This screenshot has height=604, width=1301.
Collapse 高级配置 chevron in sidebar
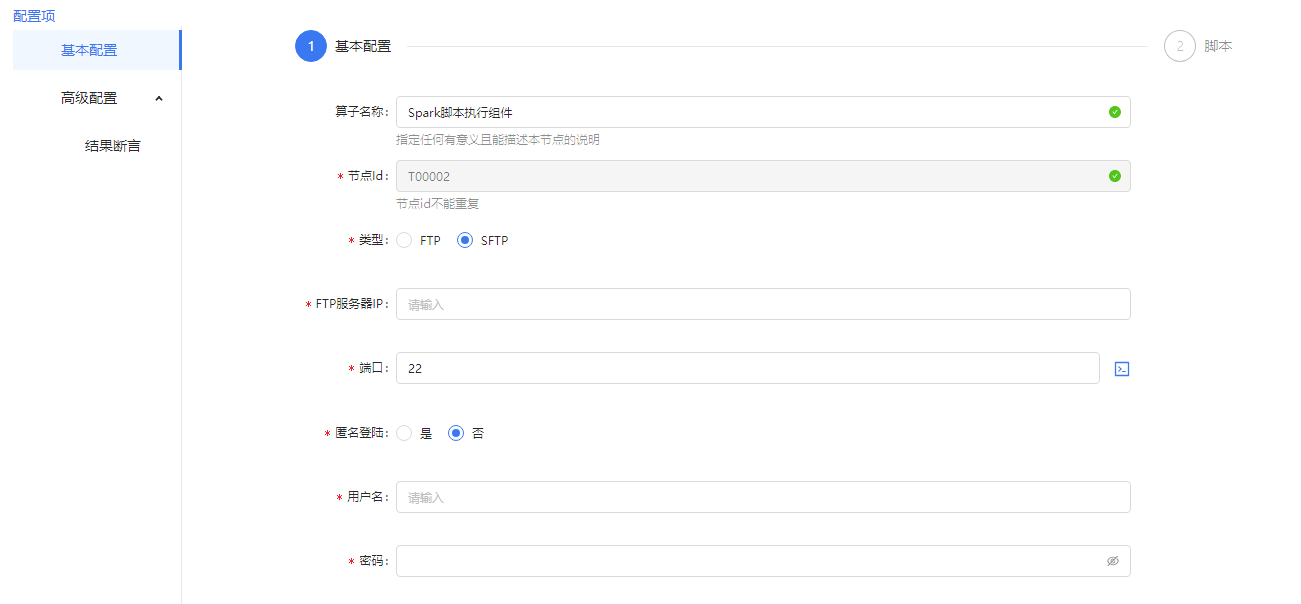tap(159, 98)
